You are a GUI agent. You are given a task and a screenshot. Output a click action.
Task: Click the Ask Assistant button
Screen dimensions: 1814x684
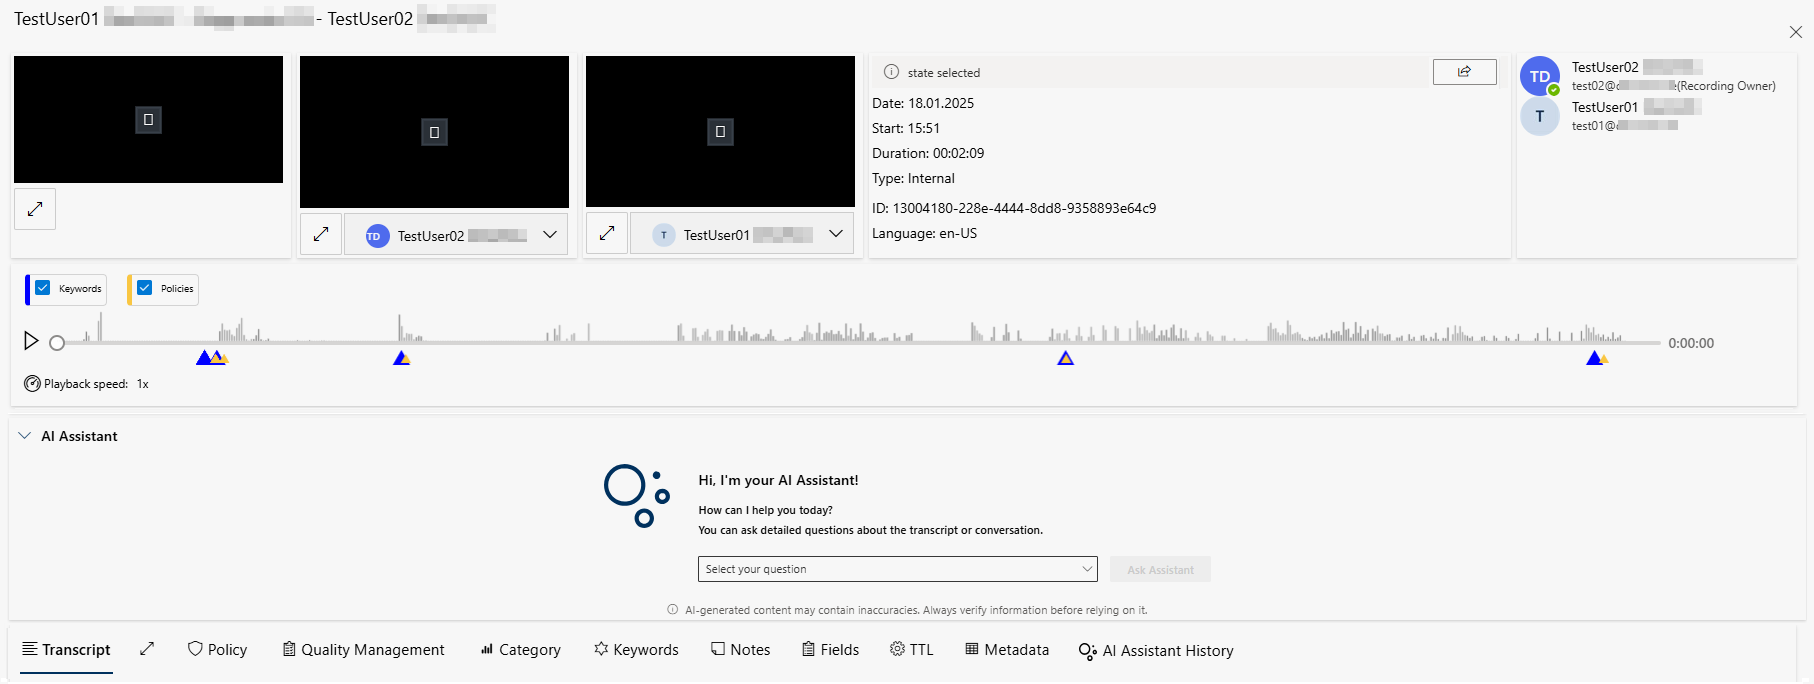point(1160,569)
